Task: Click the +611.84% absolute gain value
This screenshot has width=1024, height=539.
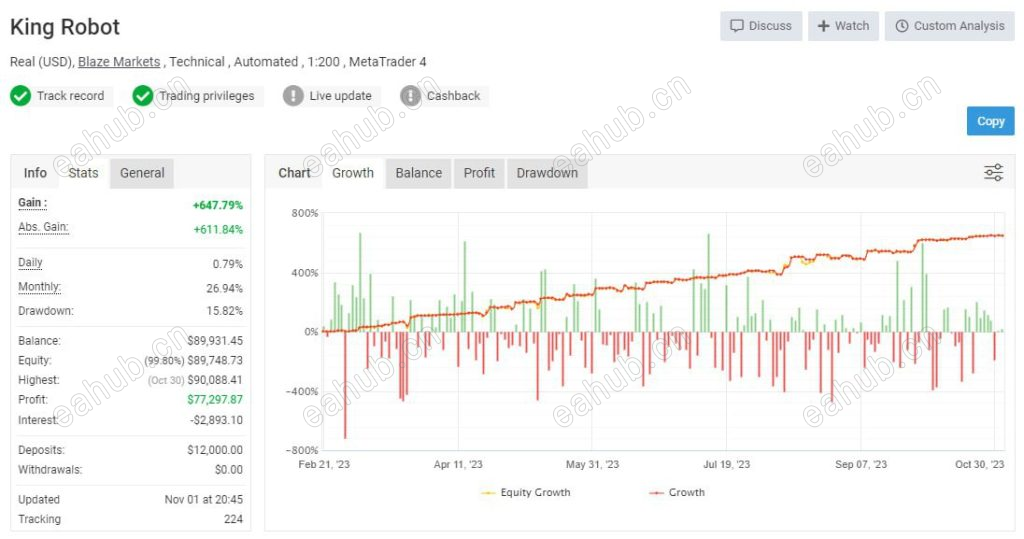Action: click(x=218, y=229)
